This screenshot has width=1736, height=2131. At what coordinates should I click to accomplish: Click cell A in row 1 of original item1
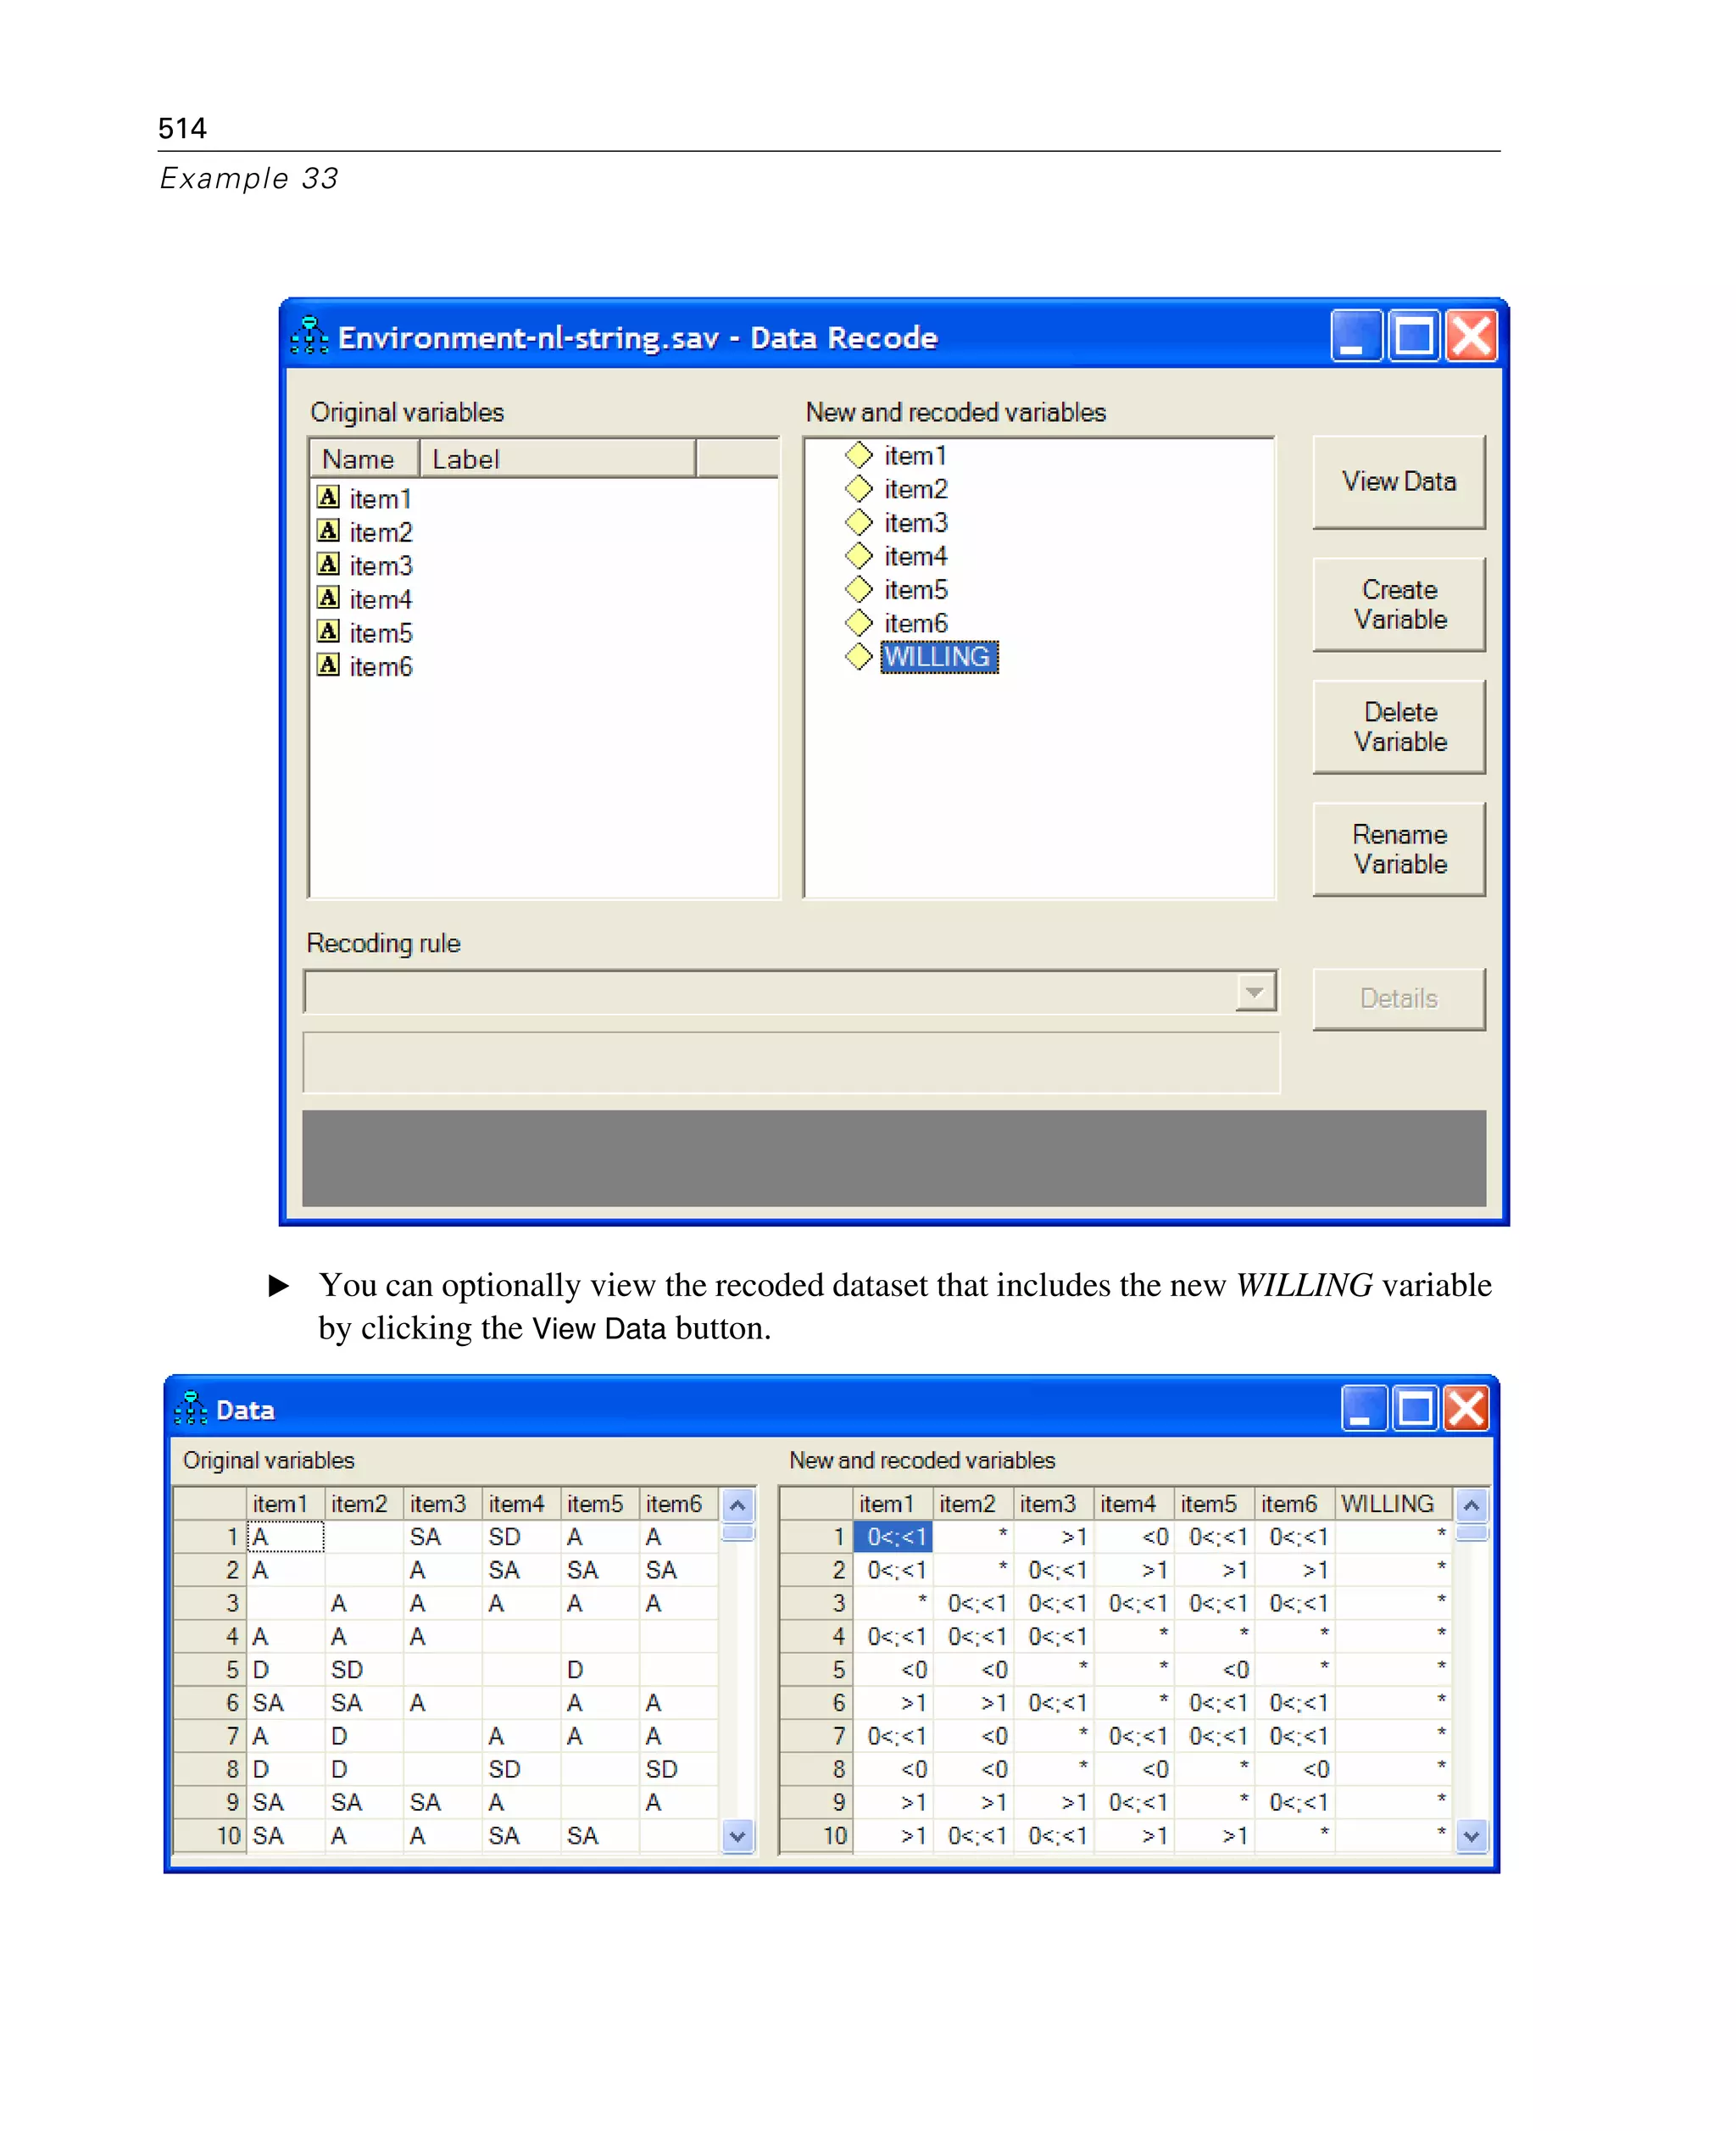[x=285, y=1536]
